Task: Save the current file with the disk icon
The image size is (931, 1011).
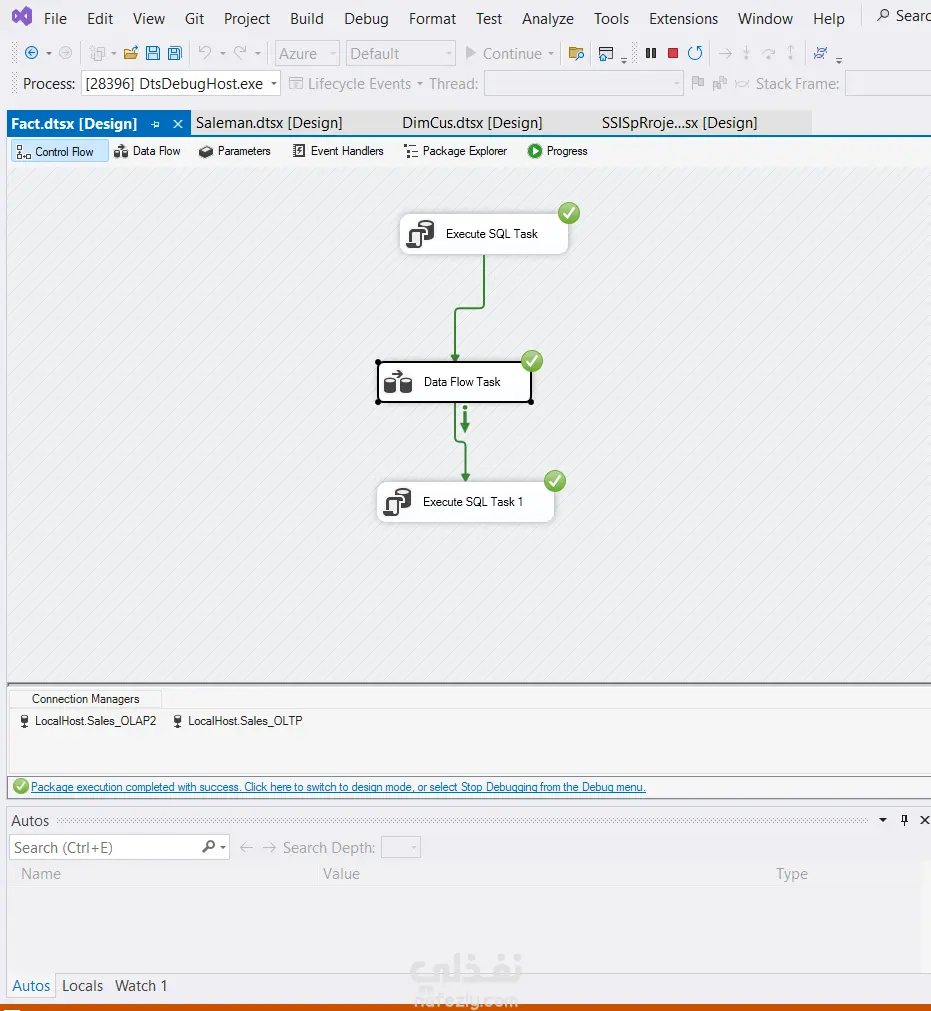Action: [153, 53]
